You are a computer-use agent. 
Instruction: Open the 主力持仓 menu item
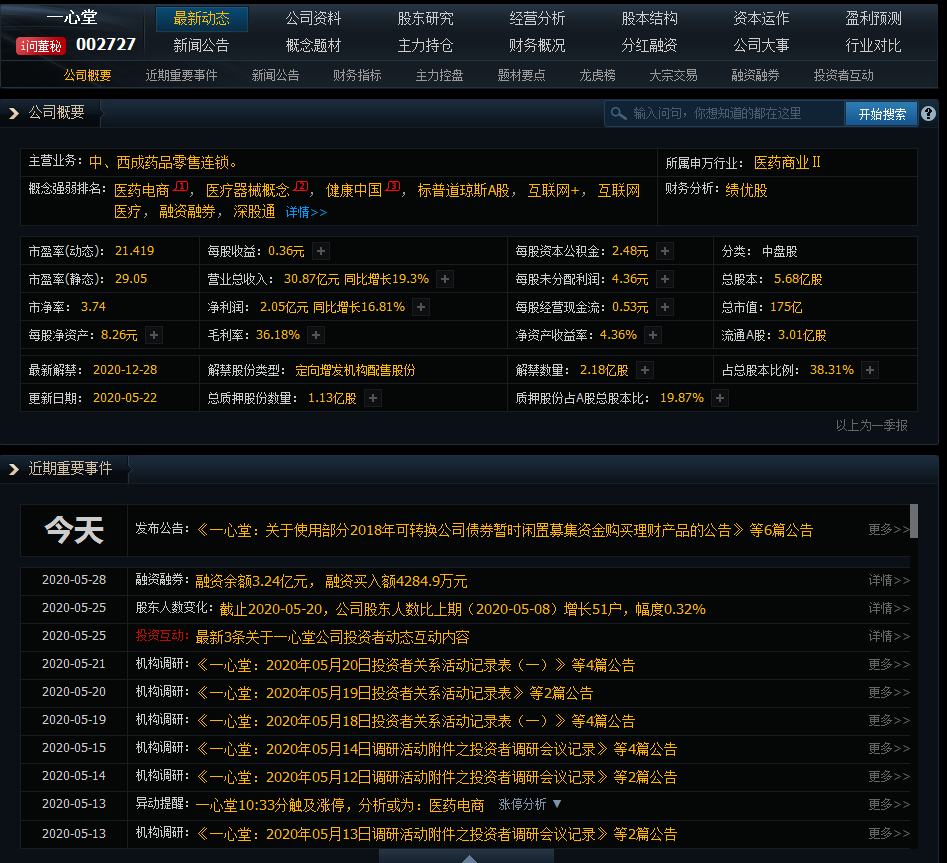[425, 45]
